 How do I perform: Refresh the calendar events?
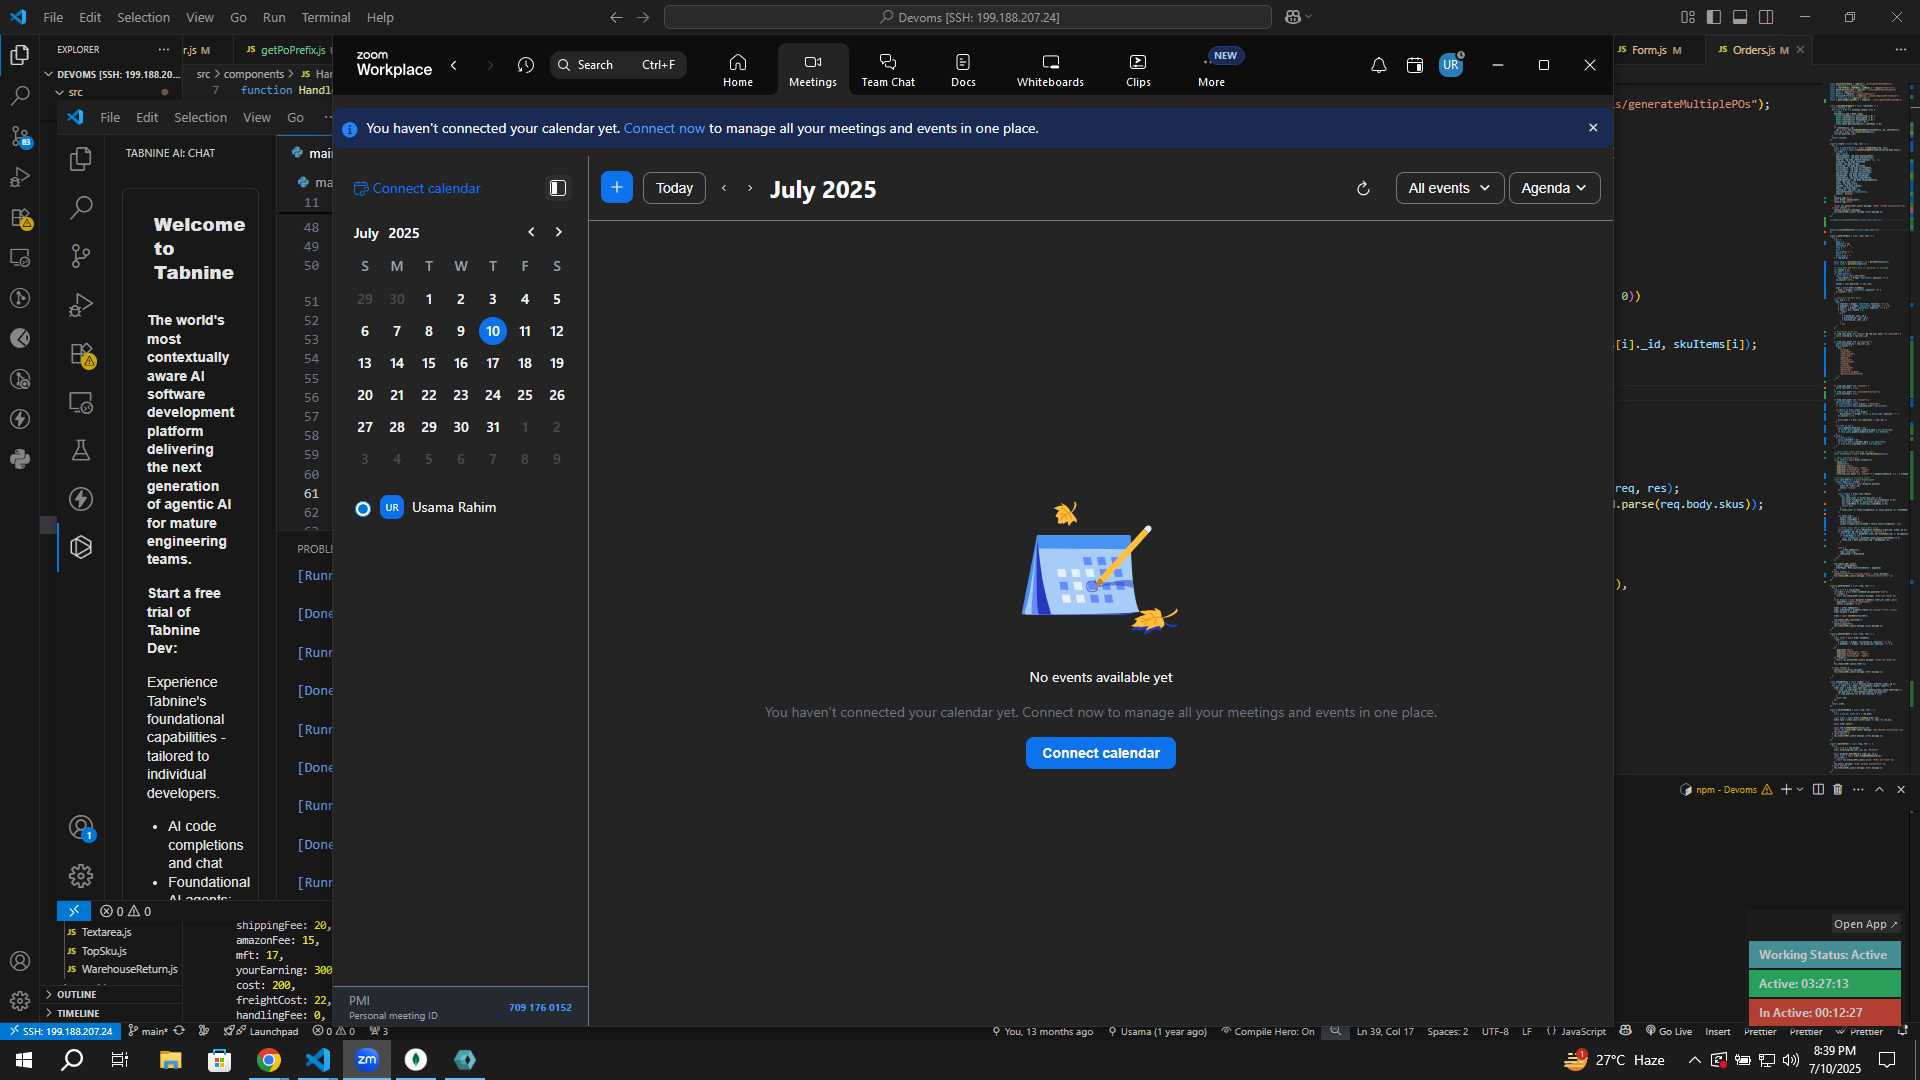(1363, 188)
